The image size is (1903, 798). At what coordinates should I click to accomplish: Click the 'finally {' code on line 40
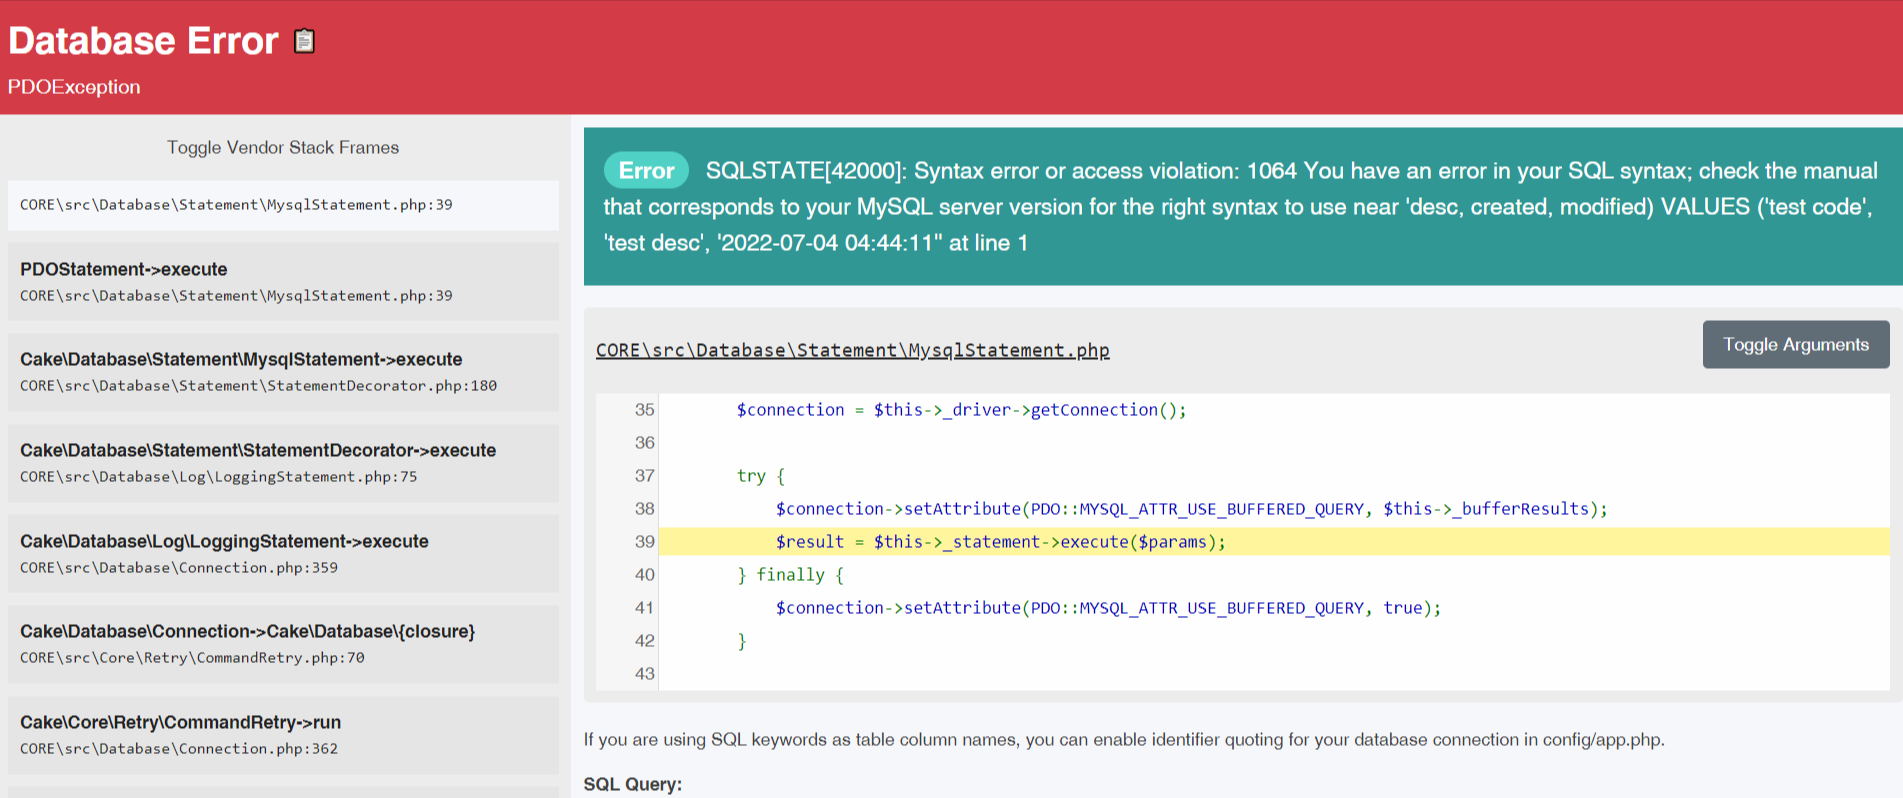coord(790,575)
